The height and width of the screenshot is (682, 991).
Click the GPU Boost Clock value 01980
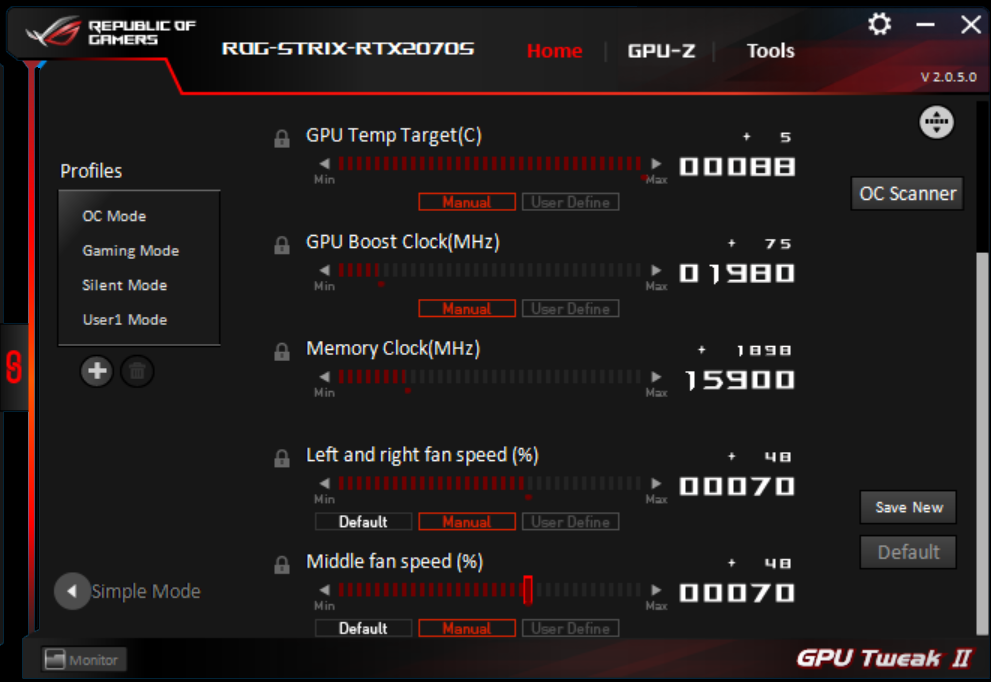point(737,274)
